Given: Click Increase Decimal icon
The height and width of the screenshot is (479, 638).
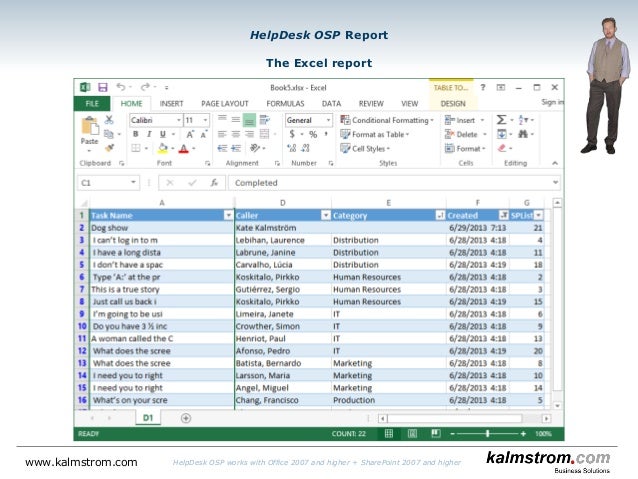Looking at the screenshot, I should tap(292, 148).
